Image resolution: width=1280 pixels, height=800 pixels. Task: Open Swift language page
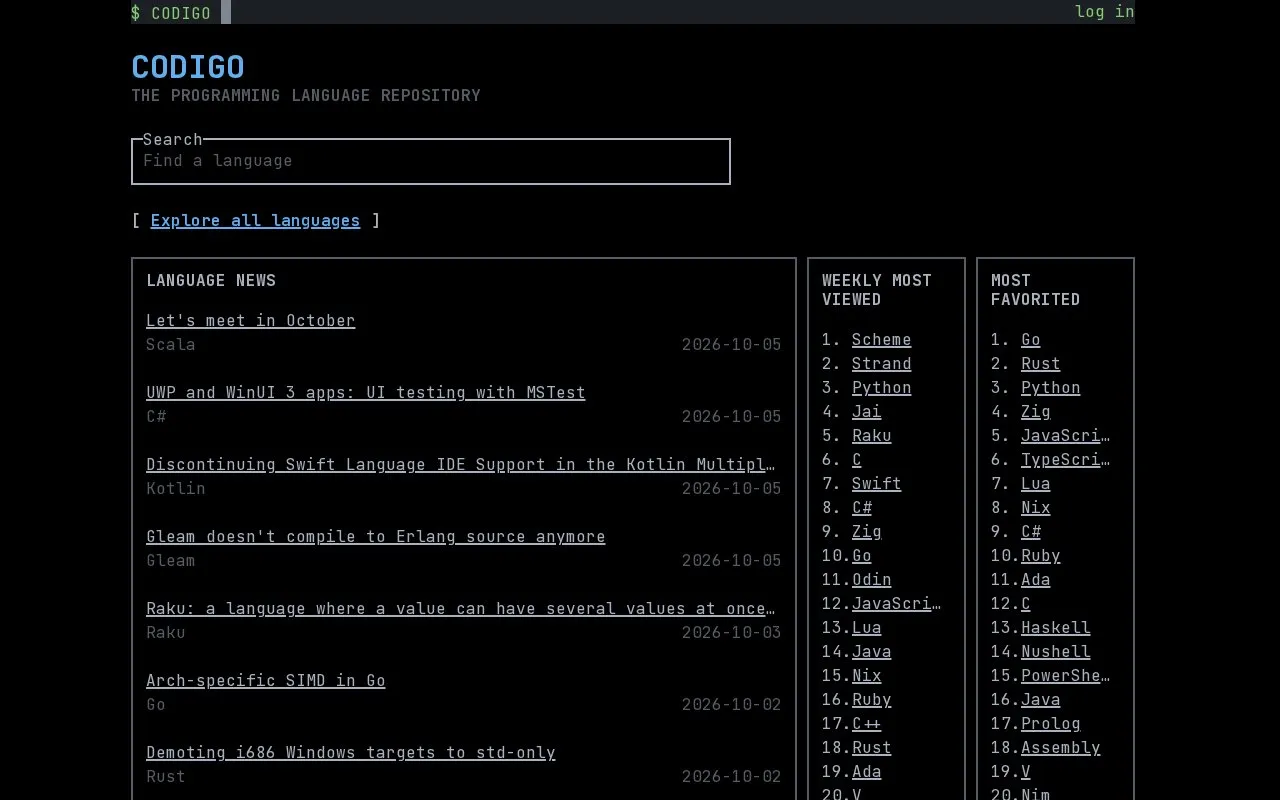[x=876, y=484]
